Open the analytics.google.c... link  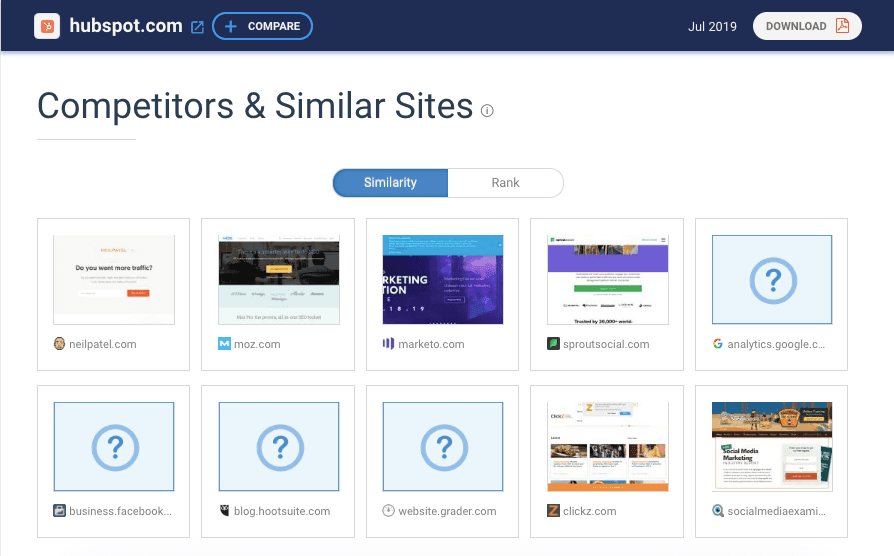click(776, 344)
